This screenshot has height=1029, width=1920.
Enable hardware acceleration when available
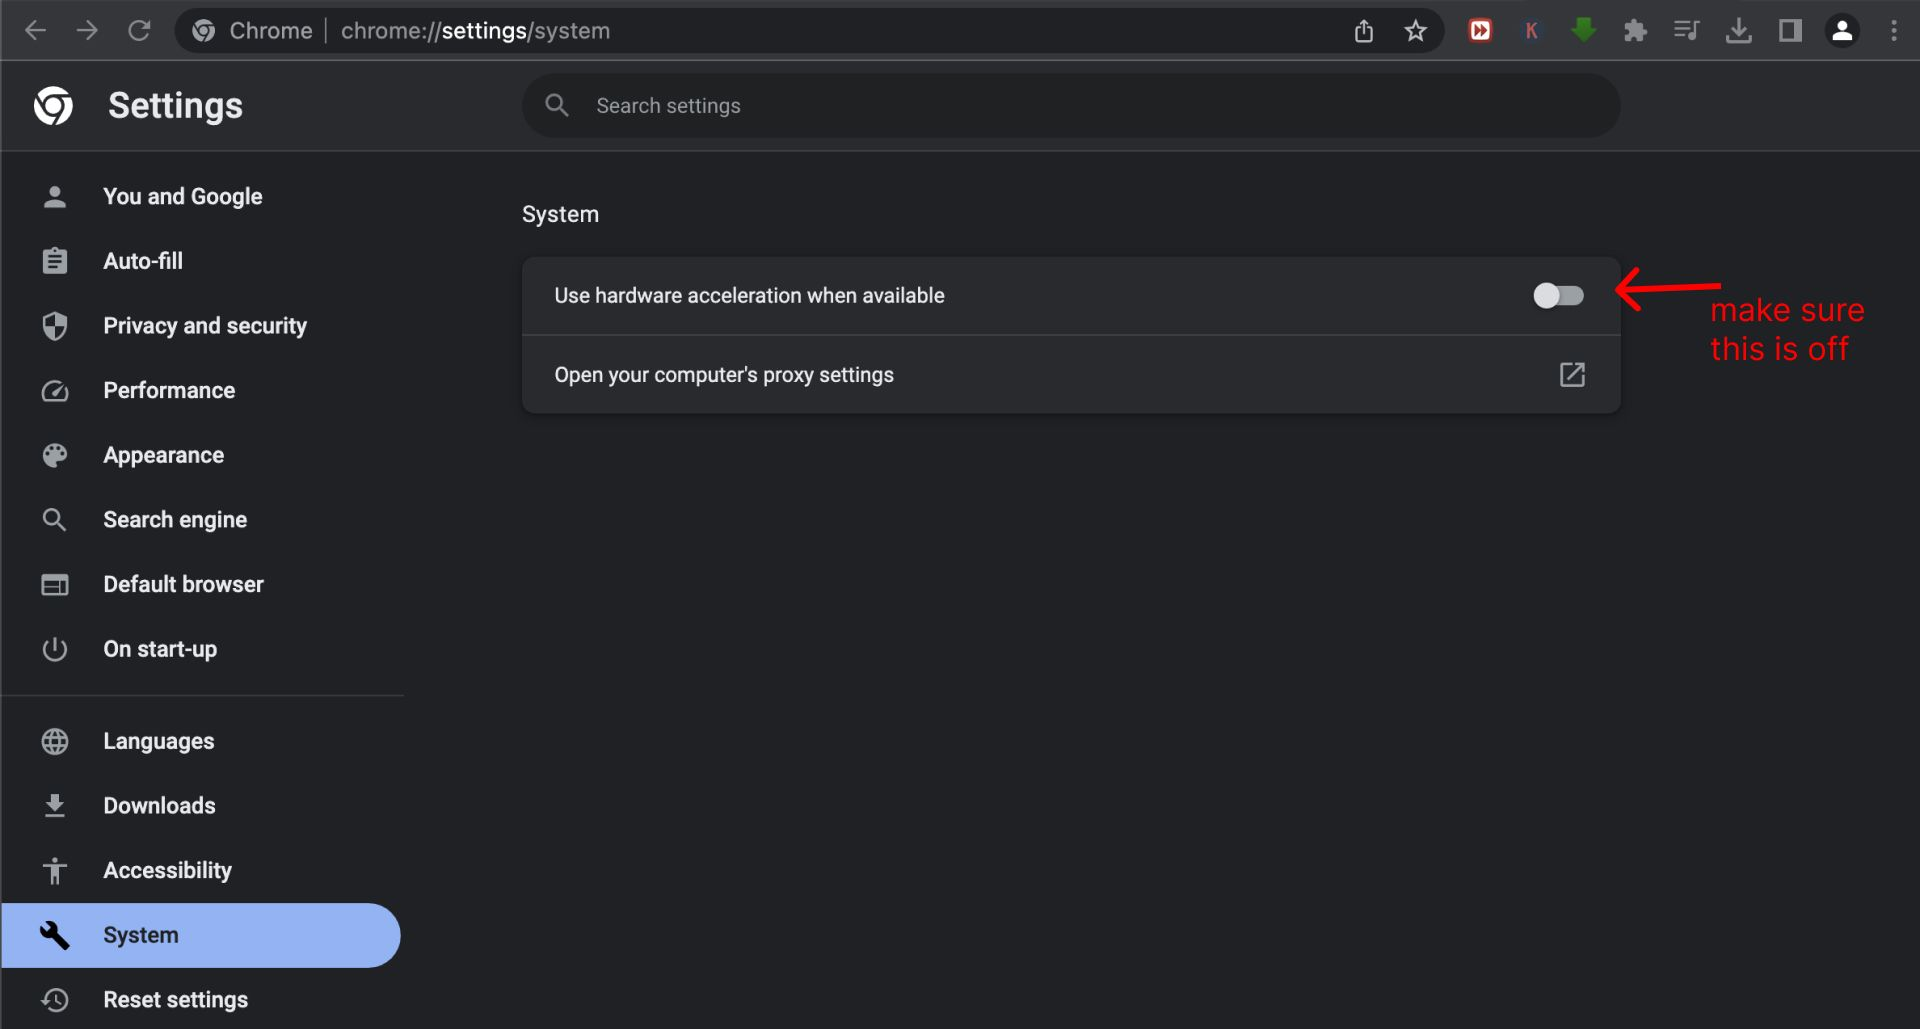tap(1557, 295)
